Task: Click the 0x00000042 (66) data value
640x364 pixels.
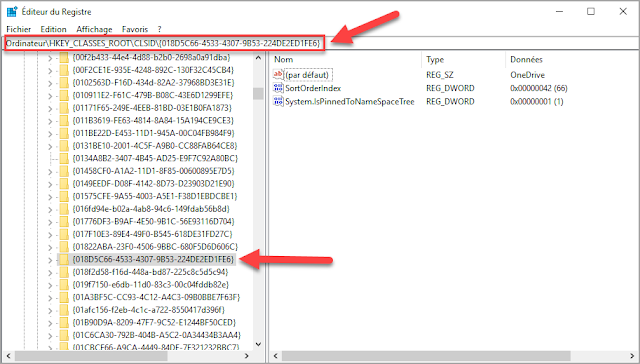Action: [538, 88]
